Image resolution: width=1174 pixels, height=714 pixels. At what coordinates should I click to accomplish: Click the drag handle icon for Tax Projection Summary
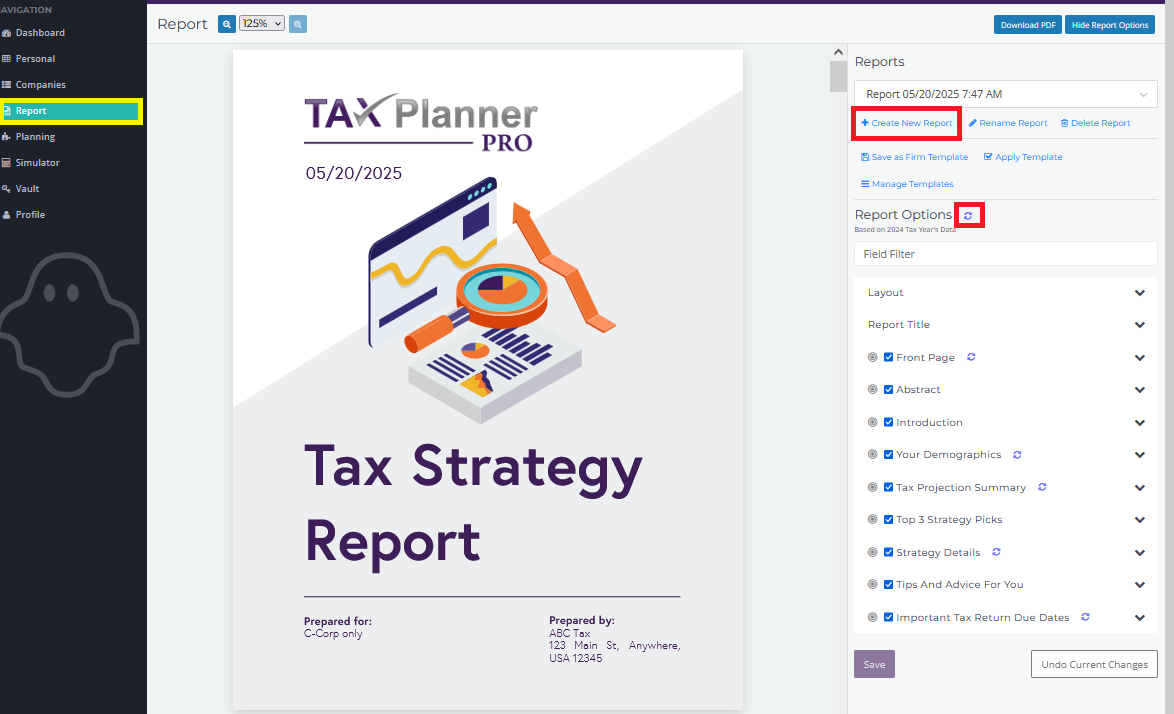(872, 487)
